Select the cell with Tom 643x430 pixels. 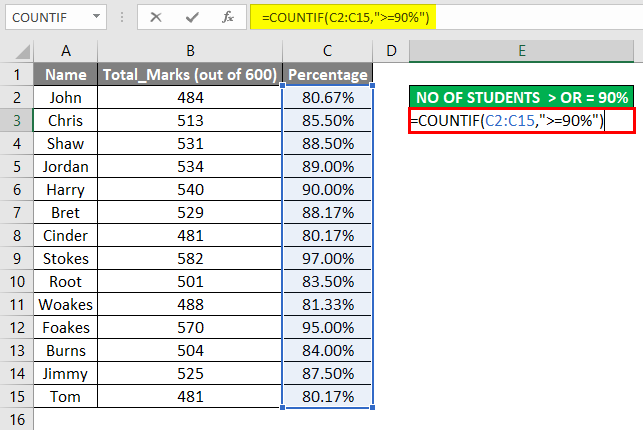point(66,396)
